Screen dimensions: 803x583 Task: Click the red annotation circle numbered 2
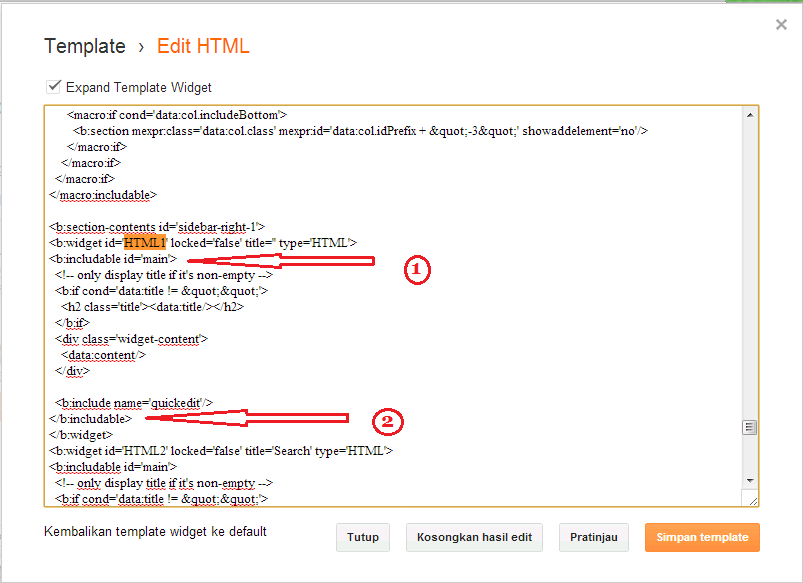[x=388, y=422]
